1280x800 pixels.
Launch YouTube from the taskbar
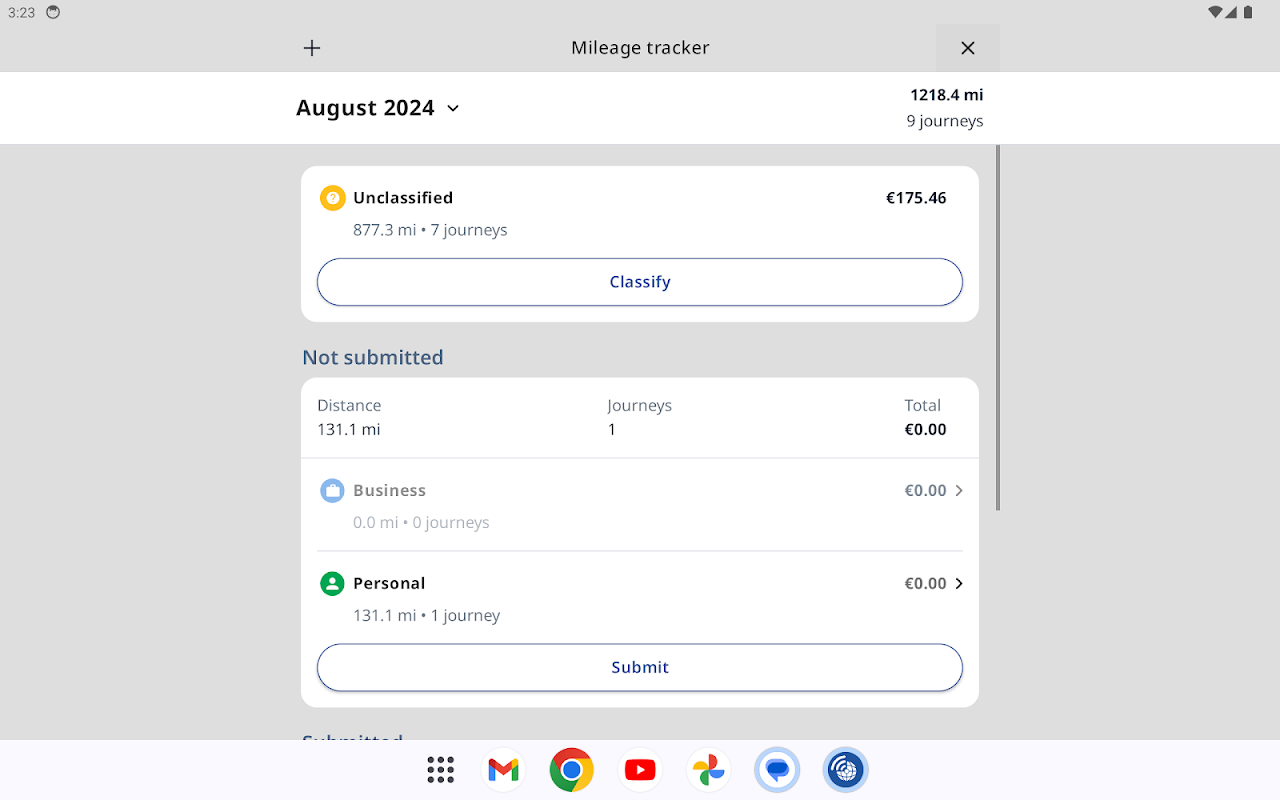[640, 770]
